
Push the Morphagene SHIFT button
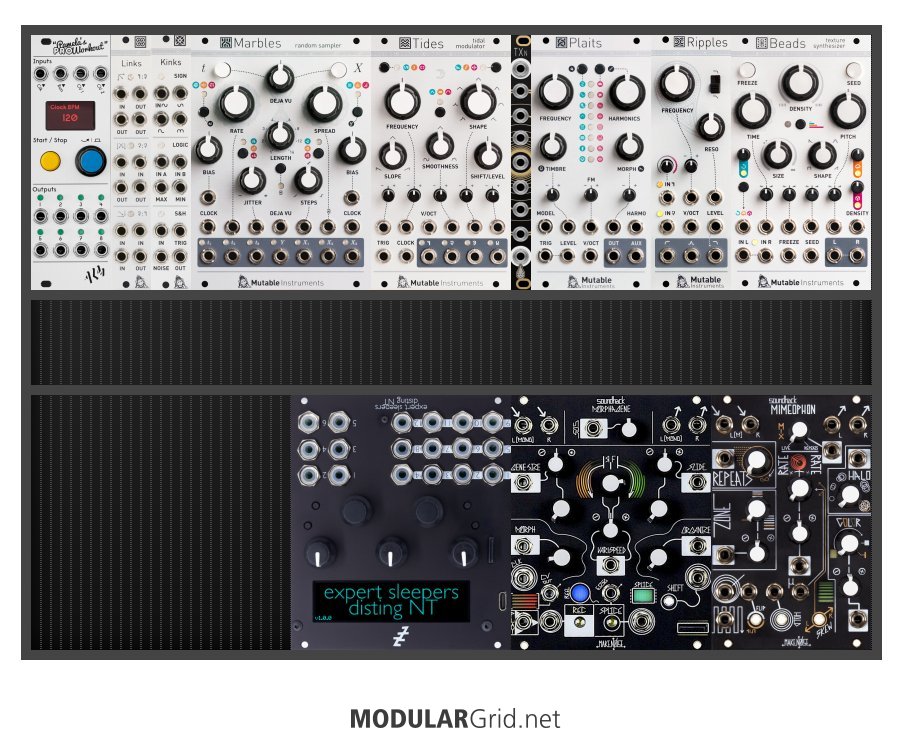[669, 602]
